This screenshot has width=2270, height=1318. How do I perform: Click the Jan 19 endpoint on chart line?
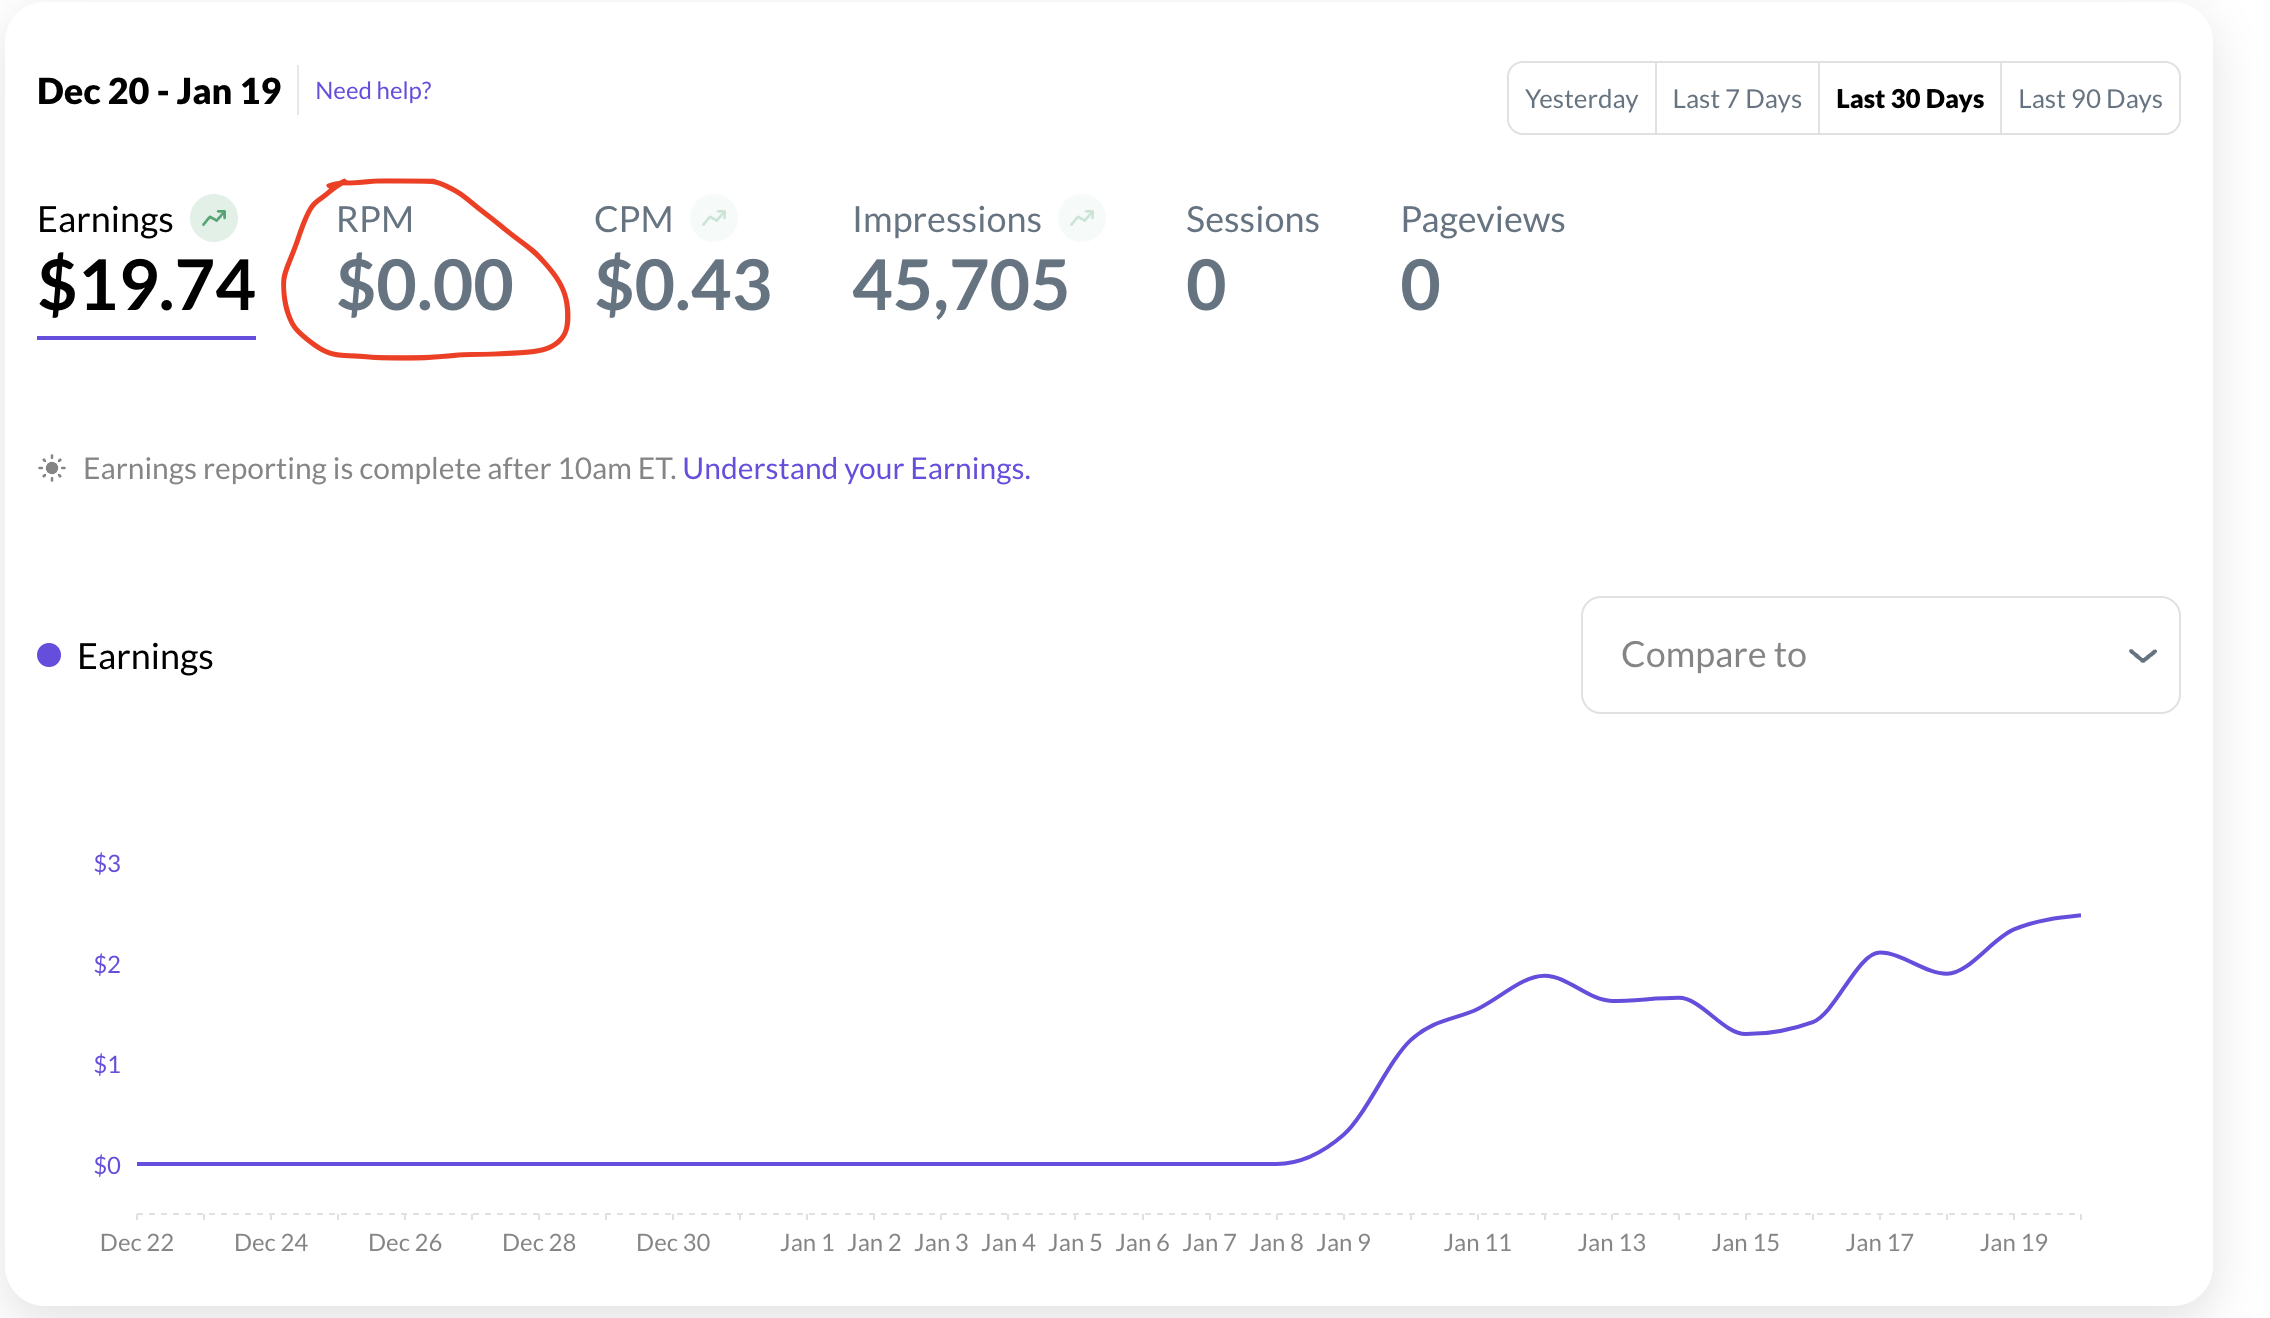2079,915
